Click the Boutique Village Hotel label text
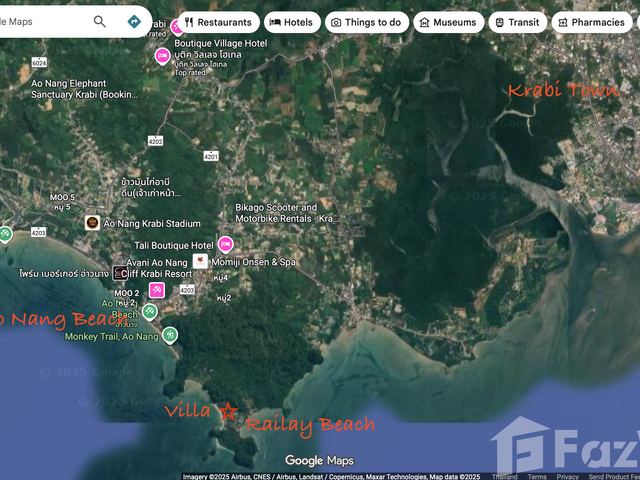Viewport: 640px width, 480px height. (x=221, y=49)
